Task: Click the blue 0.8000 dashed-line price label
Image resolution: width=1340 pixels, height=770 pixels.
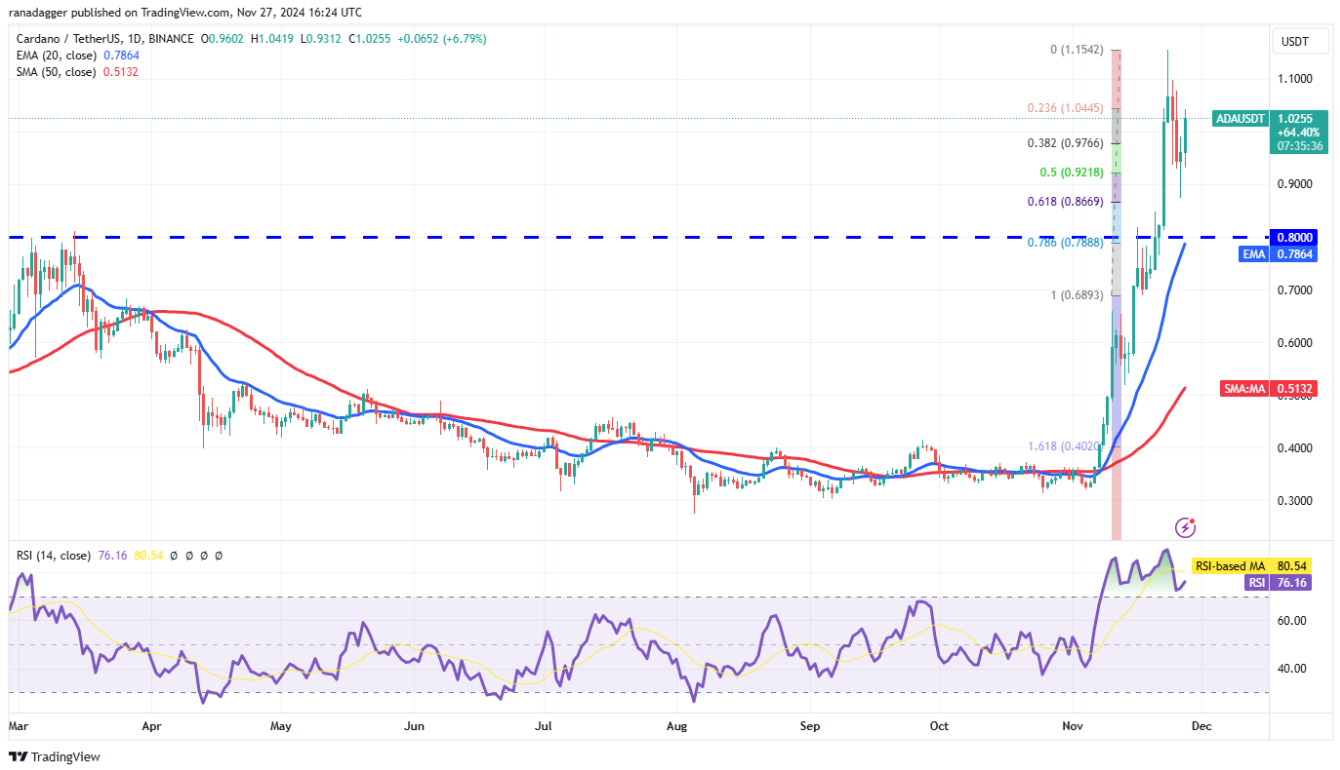Action: tap(1295, 236)
